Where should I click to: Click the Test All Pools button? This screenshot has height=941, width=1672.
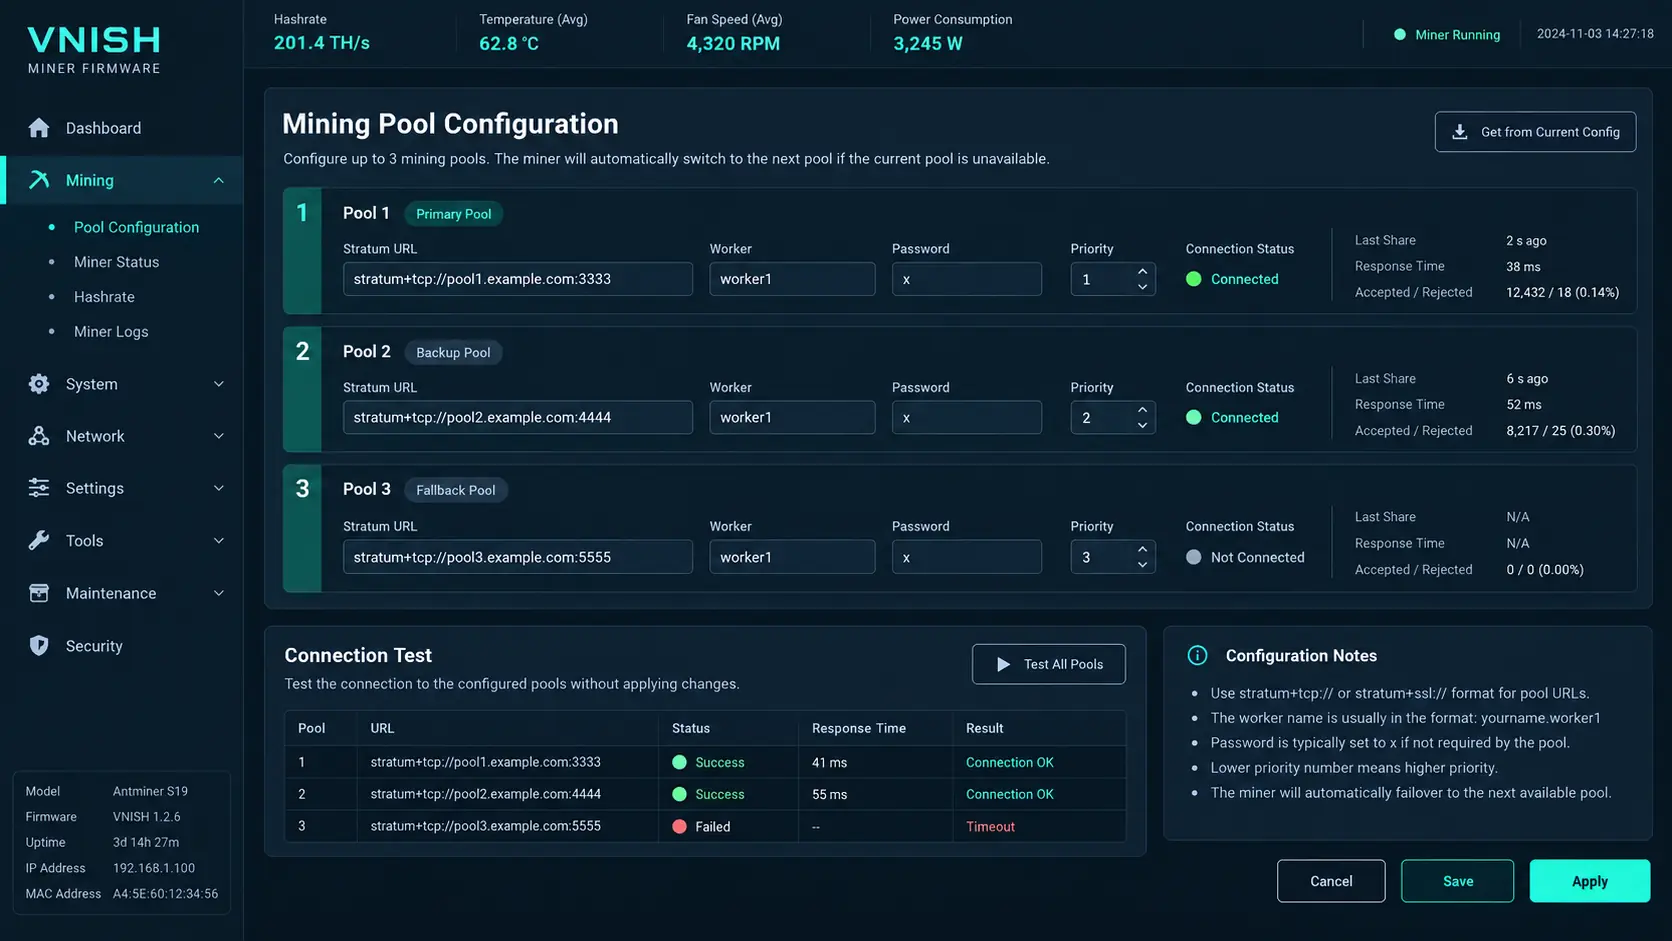pyautogui.click(x=1048, y=664)
